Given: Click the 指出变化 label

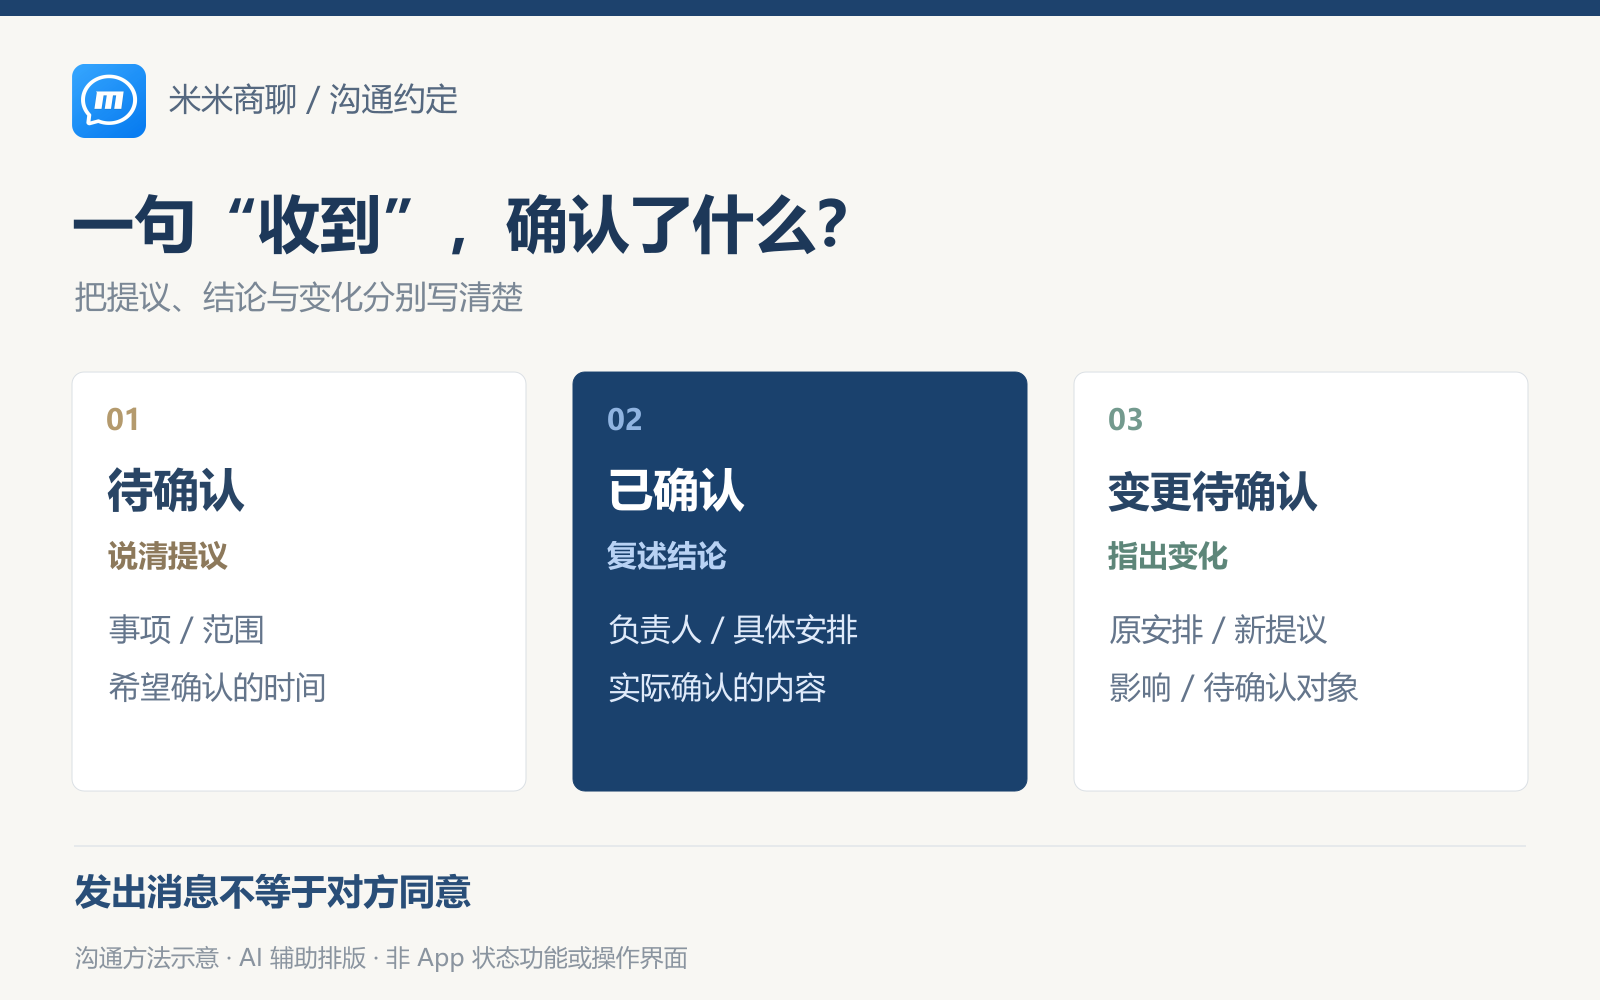Looking at the screenshot, I should point(1168,556).
